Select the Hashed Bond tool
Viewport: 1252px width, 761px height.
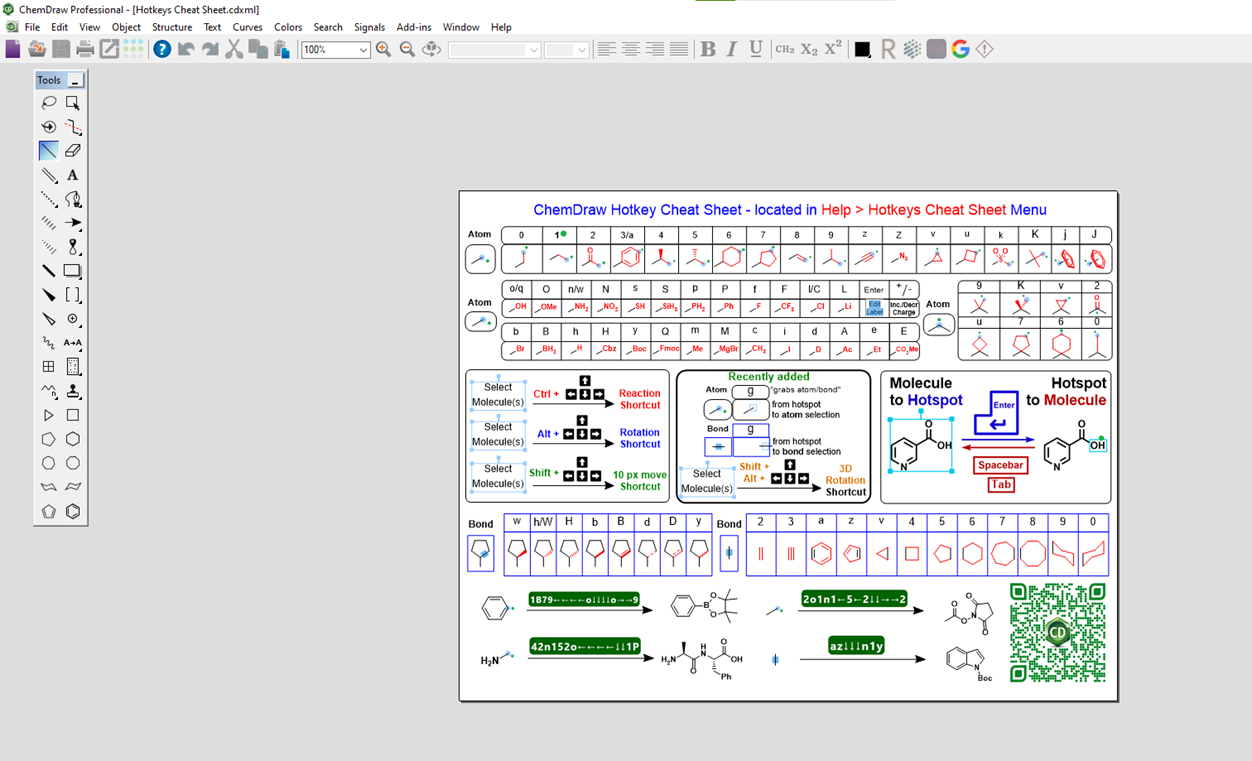(x=48, y=223)
